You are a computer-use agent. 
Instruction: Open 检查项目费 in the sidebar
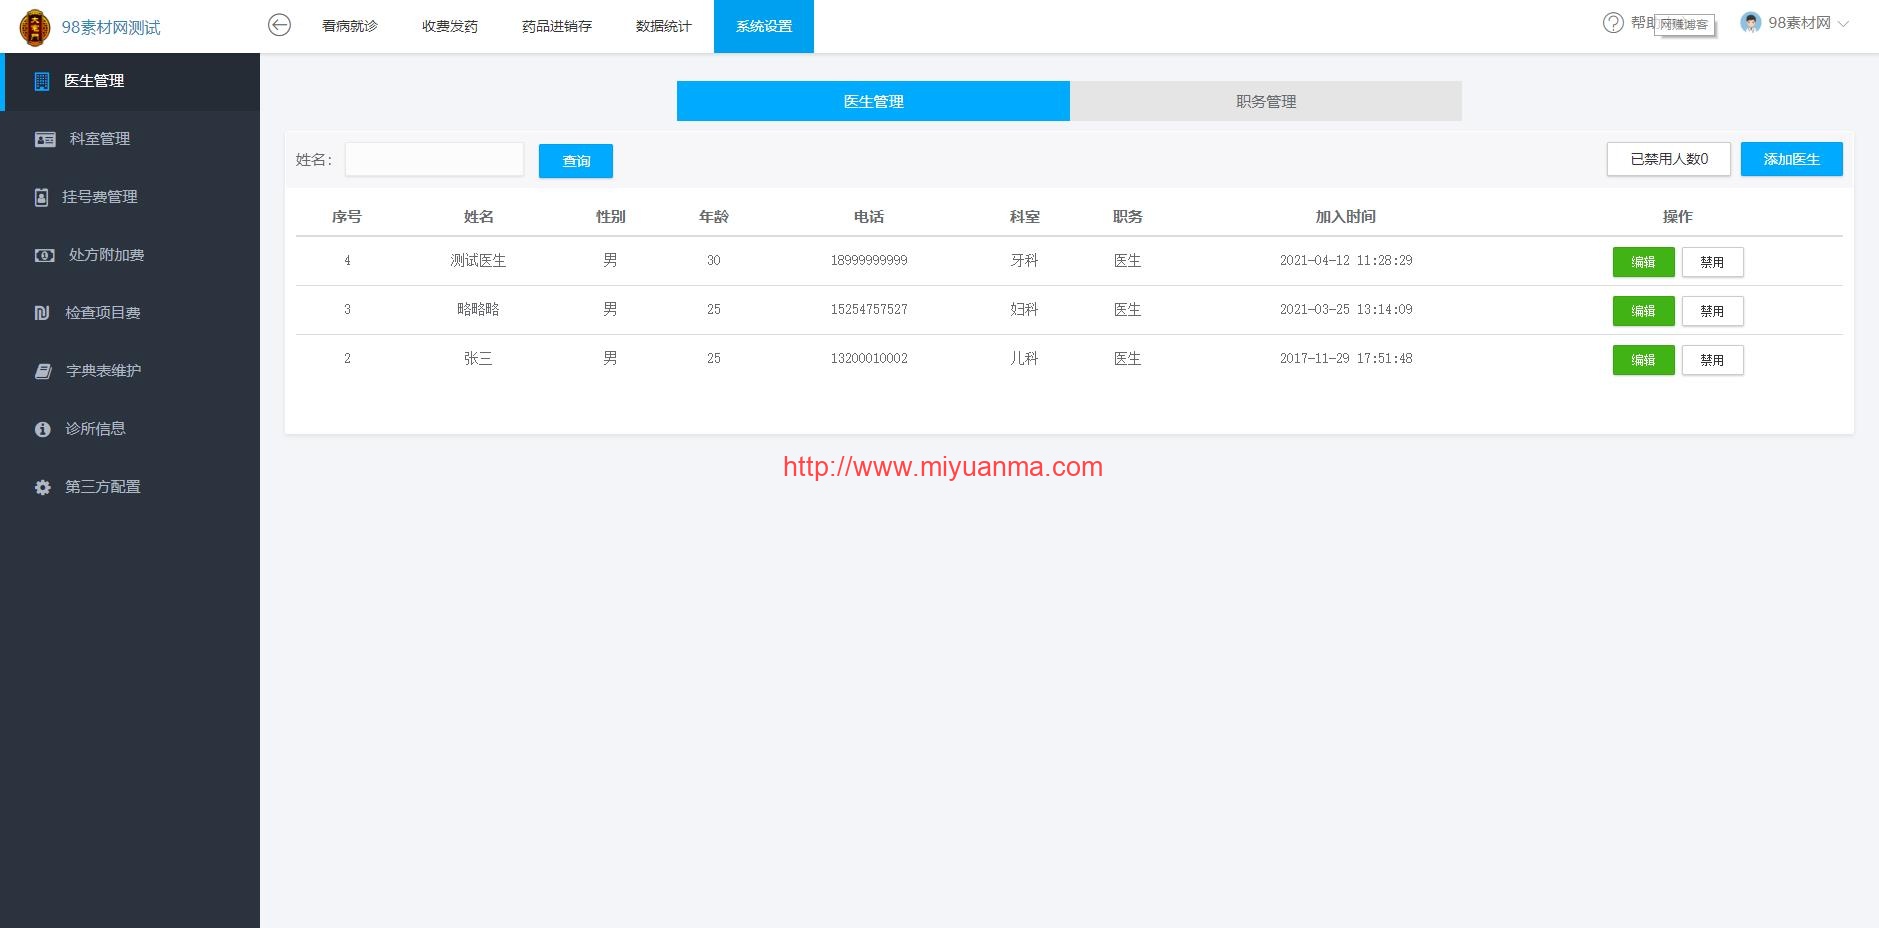[130, 313]
